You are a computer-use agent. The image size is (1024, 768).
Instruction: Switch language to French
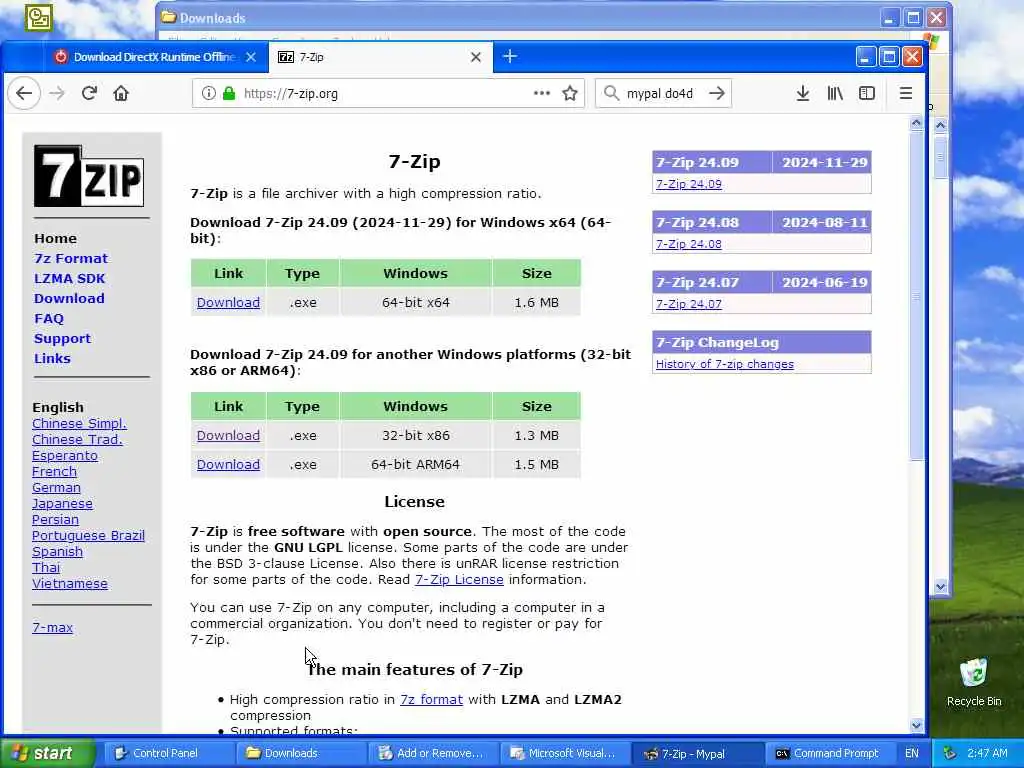click(54, 472)
